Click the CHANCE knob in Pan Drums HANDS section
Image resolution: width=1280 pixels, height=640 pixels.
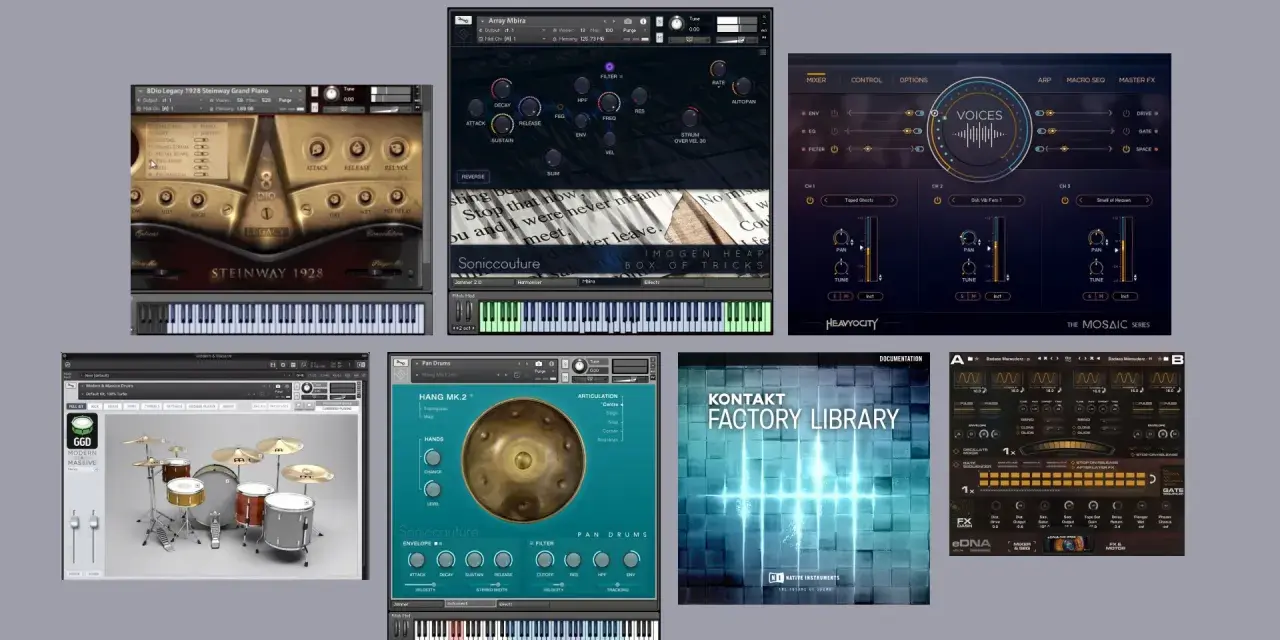[x=433, y=457]
